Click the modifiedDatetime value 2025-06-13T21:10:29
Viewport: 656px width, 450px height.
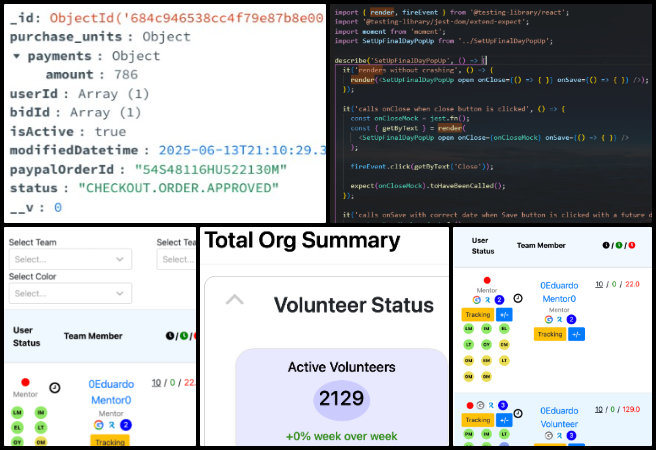point(242,150)
